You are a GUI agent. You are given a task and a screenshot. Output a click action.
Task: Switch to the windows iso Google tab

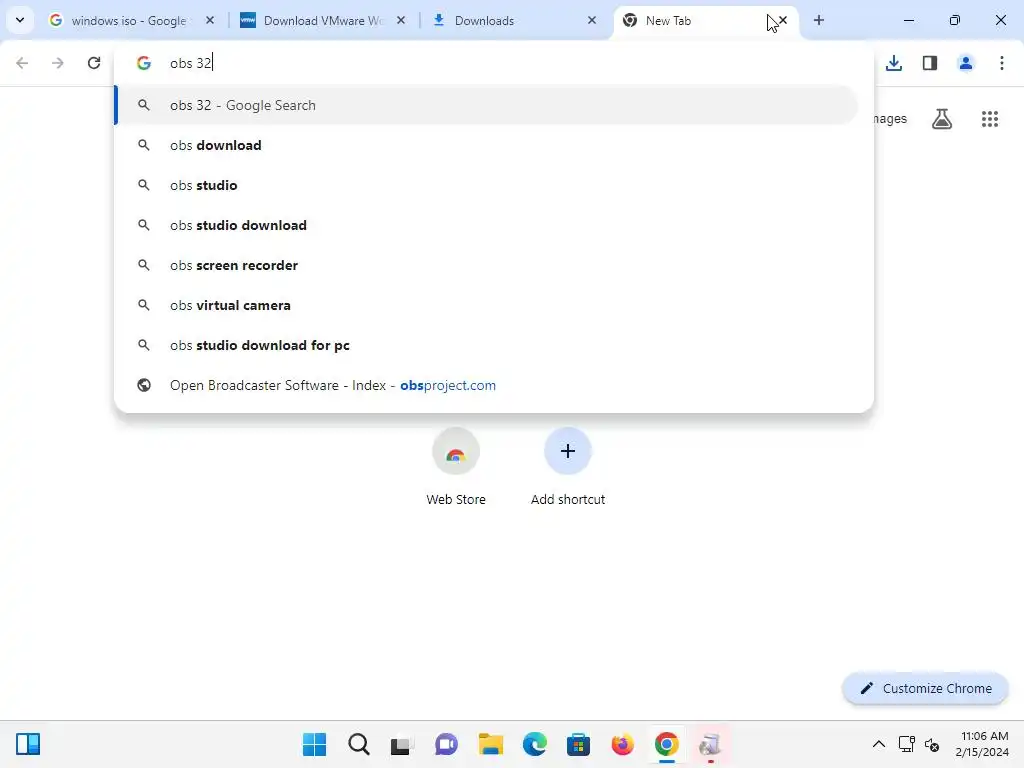pos(129,20)
